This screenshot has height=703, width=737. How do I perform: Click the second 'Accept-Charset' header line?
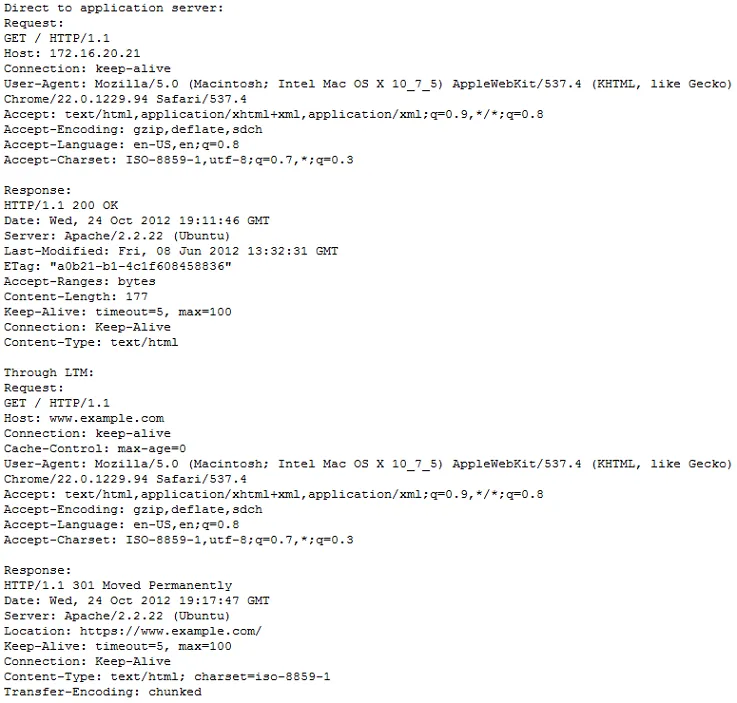(x=179, y=540)
